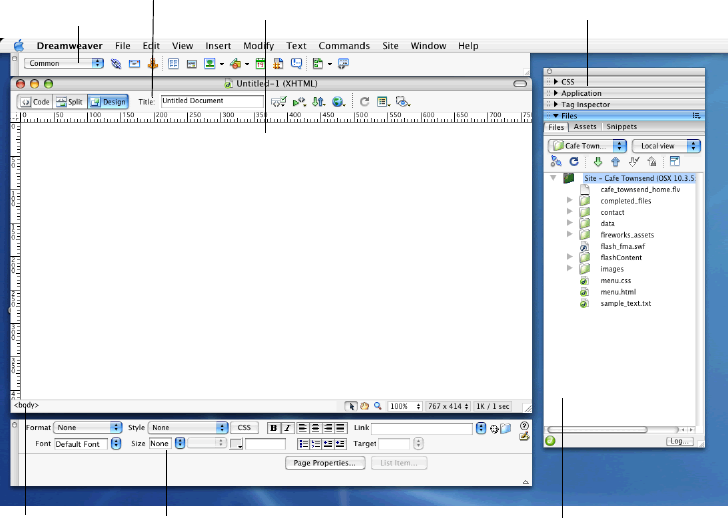
Task: Click the Media insert icon
Action: point(235,64)
